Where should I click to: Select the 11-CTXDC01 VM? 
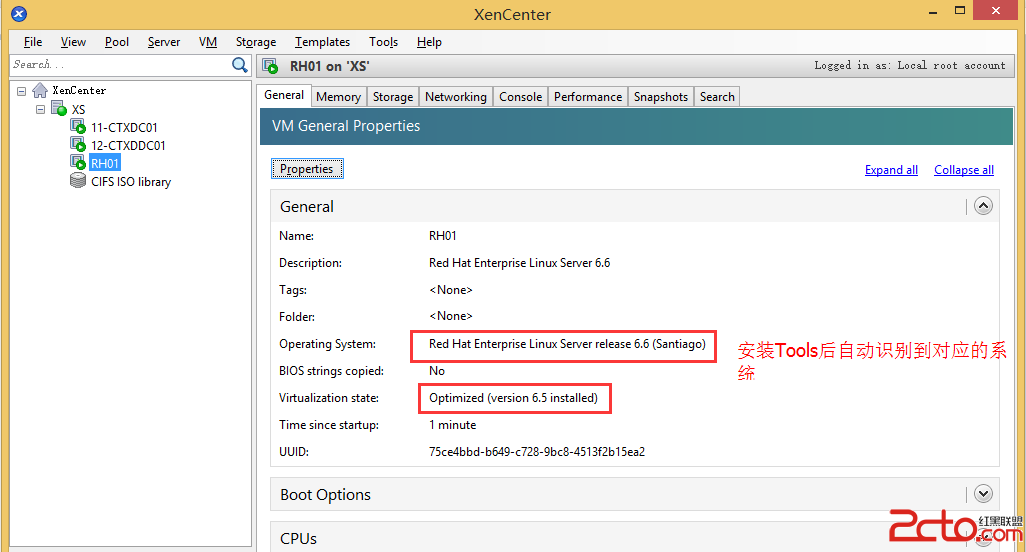[x=124, y=128]
